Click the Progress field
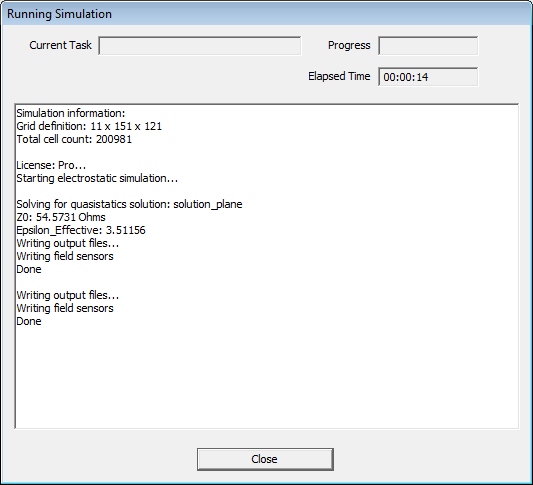The width and height of the screenshot is (533, 485). pyautogui.click(x=428, y=46)
